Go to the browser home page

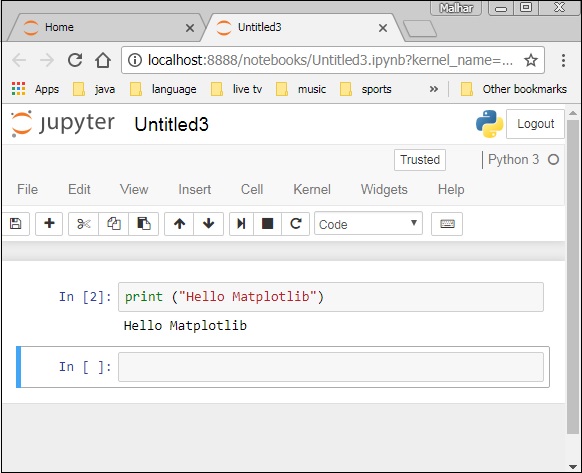pos(103,60)
